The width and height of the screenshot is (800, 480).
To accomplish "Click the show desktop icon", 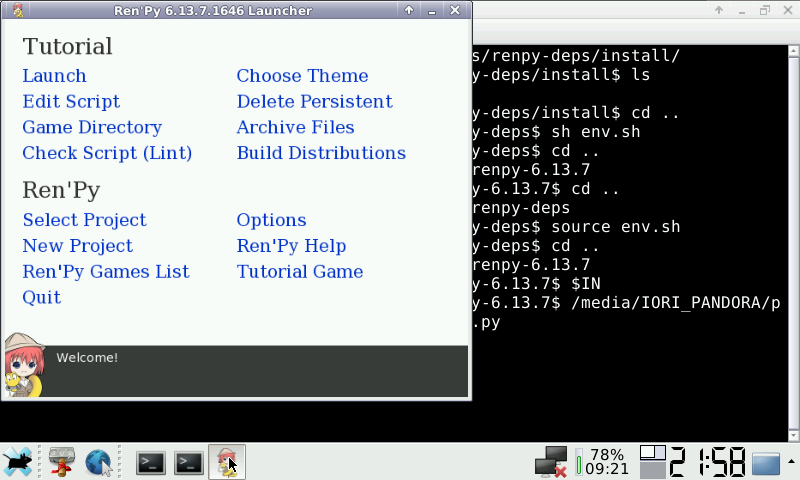I will pos(766,463).
